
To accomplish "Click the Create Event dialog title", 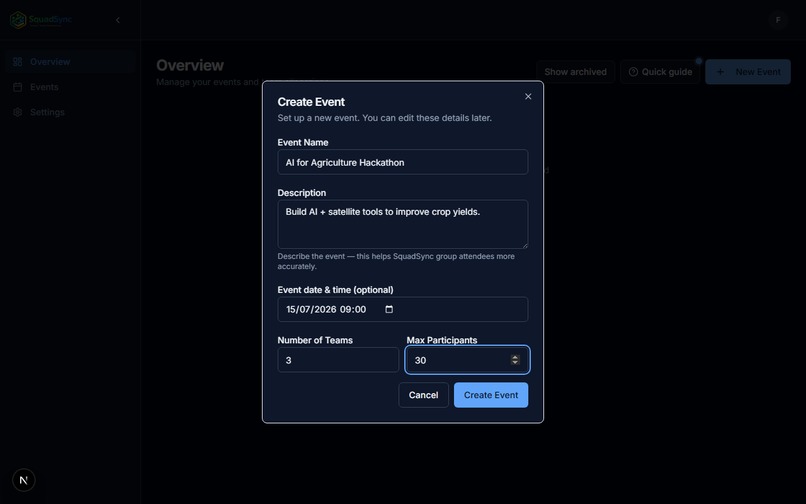I will [x=311, y=102].
